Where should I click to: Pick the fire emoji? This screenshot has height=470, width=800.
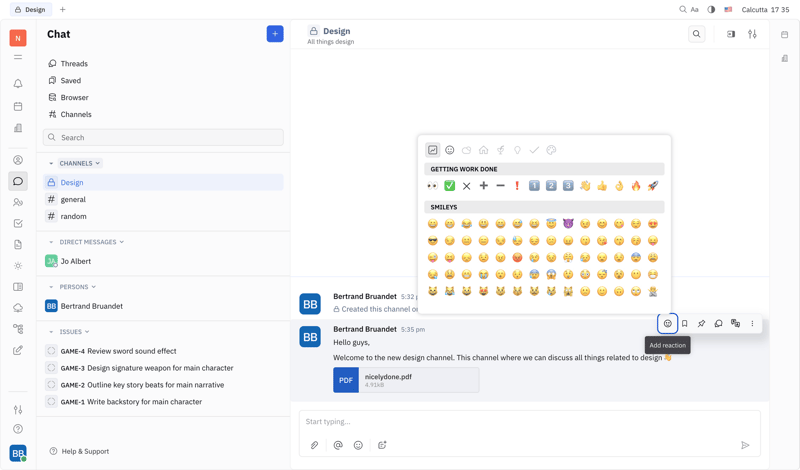636,186
